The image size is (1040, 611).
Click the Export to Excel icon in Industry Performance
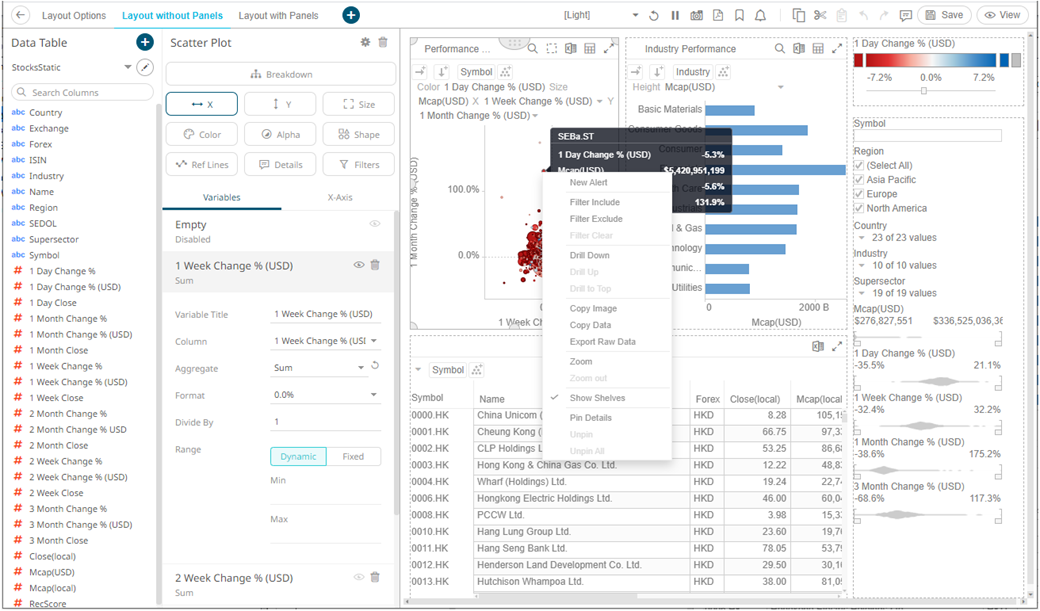click(x=801, y=48)
